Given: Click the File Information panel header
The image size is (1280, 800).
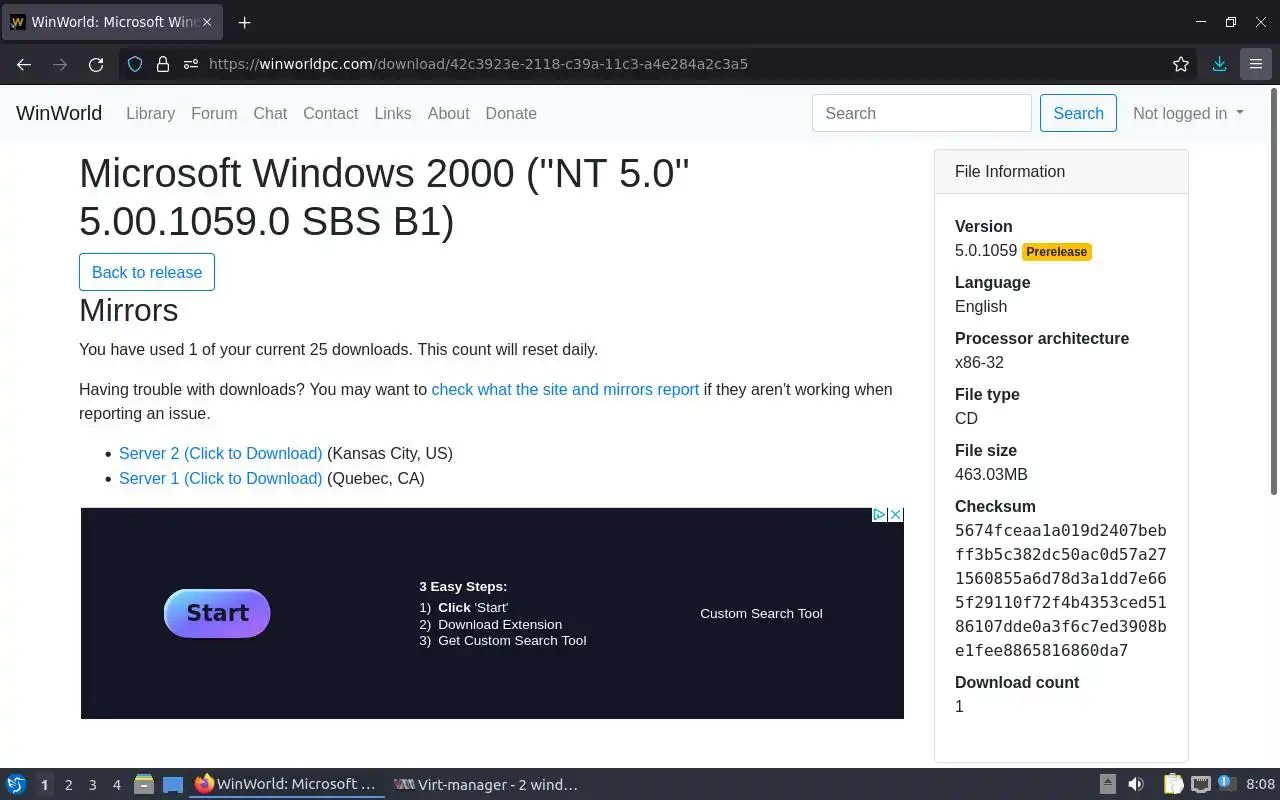Looking at the screenshot, I should (x=1061, y=171).
